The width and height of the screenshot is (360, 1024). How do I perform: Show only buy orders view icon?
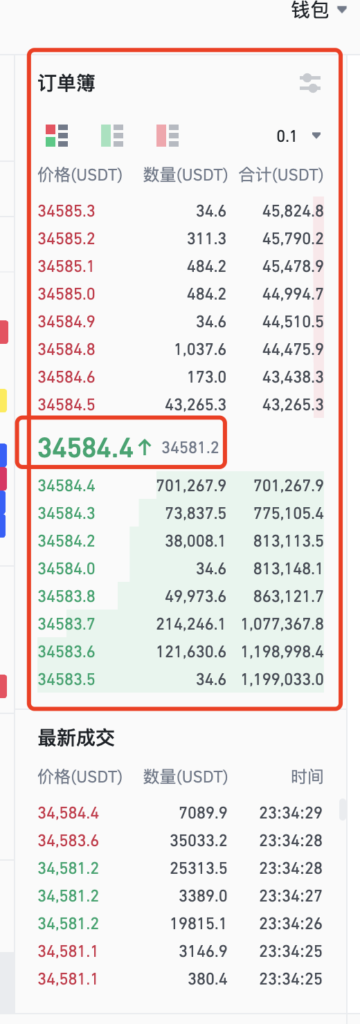click(112, 136)
